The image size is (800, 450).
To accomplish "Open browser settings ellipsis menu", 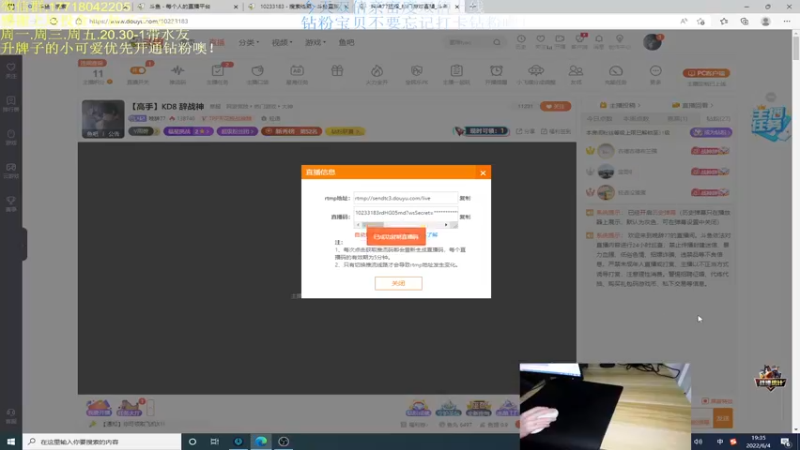I will tap(787, 21).
